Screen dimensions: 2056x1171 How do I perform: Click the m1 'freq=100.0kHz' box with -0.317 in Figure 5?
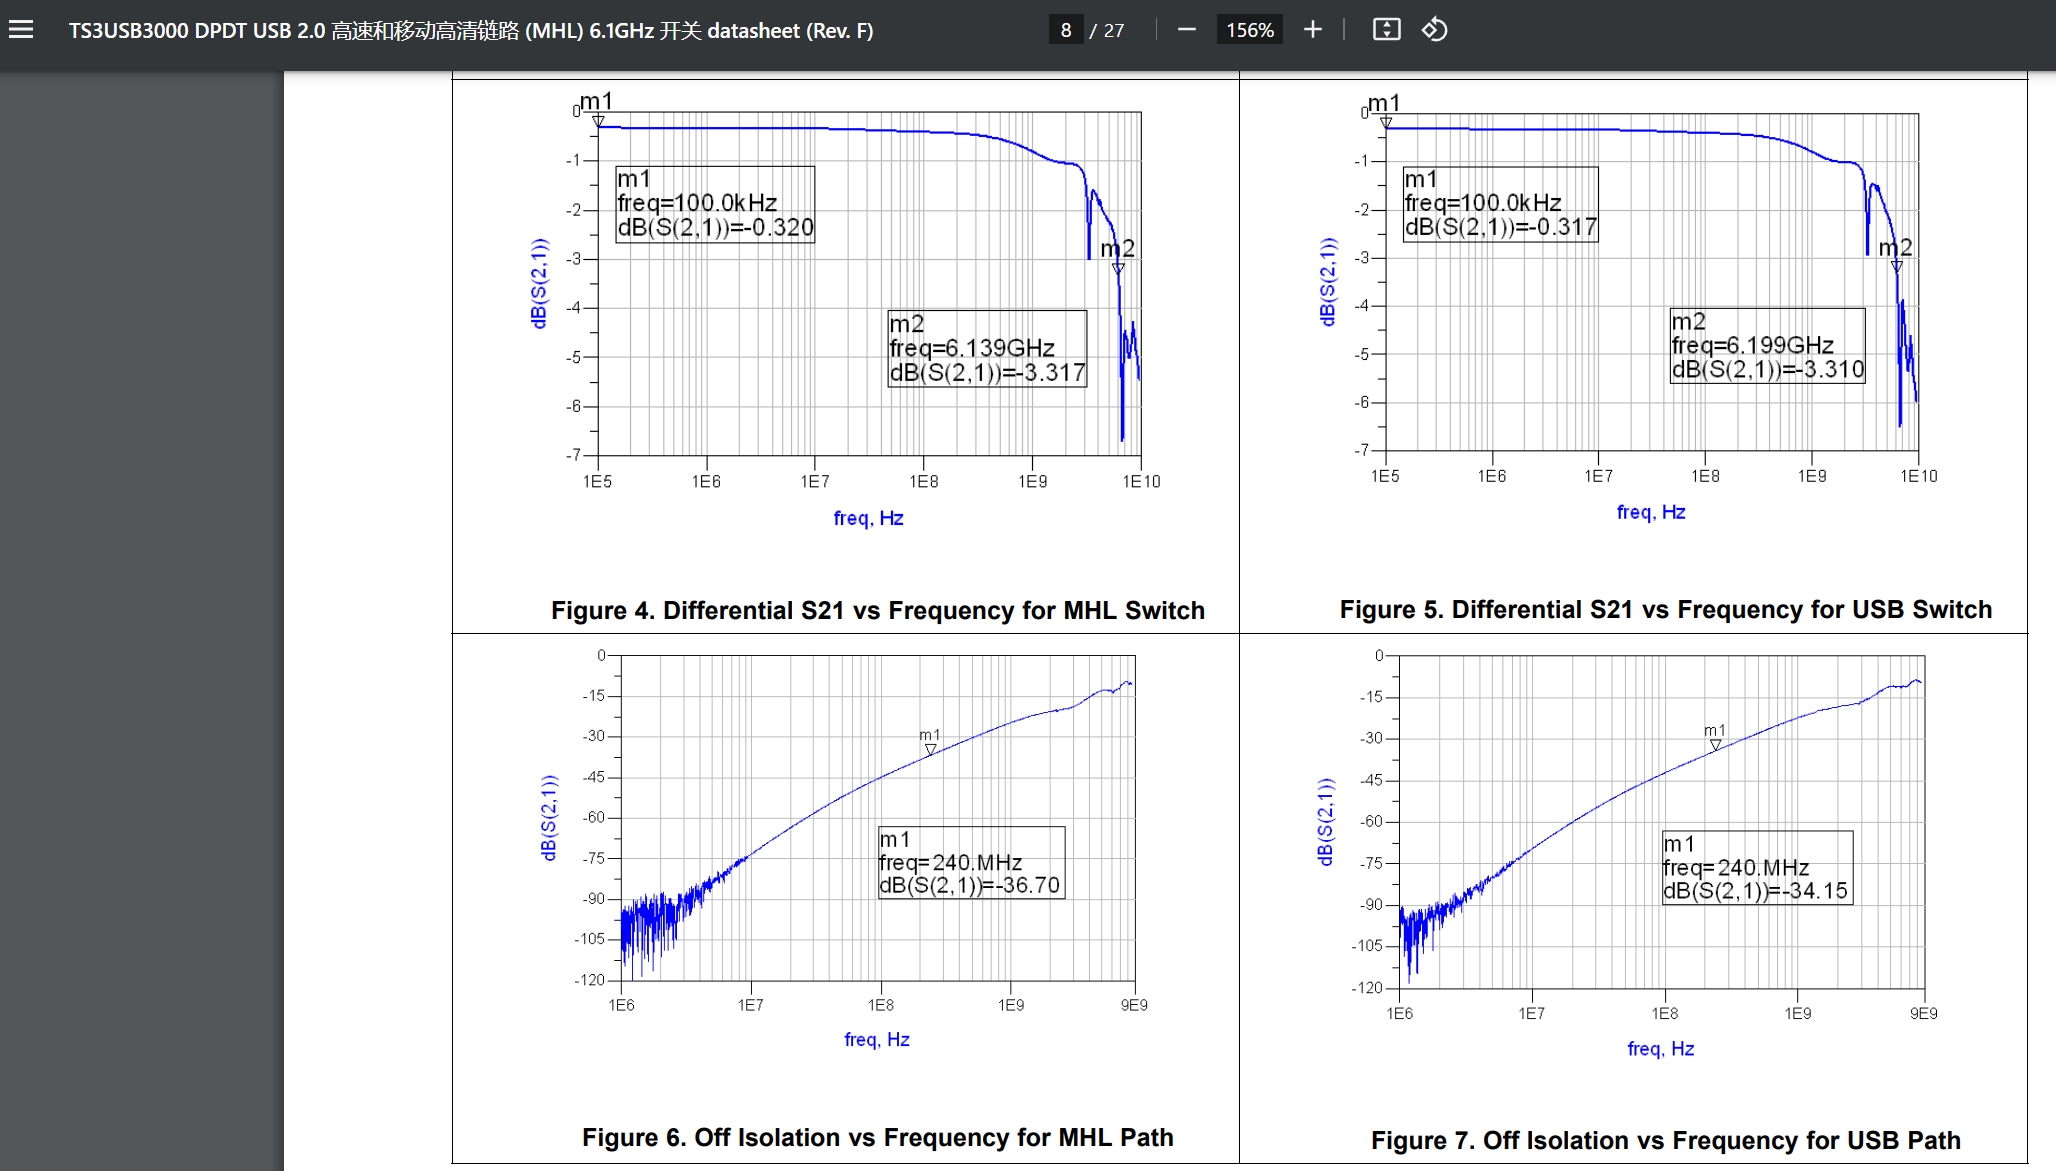1501,204
